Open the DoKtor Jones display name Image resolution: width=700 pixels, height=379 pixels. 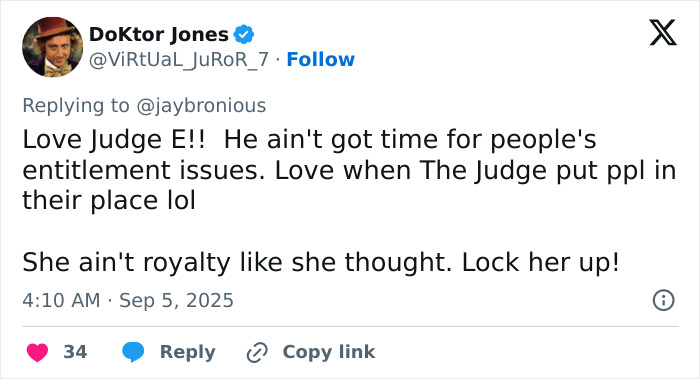159,34
